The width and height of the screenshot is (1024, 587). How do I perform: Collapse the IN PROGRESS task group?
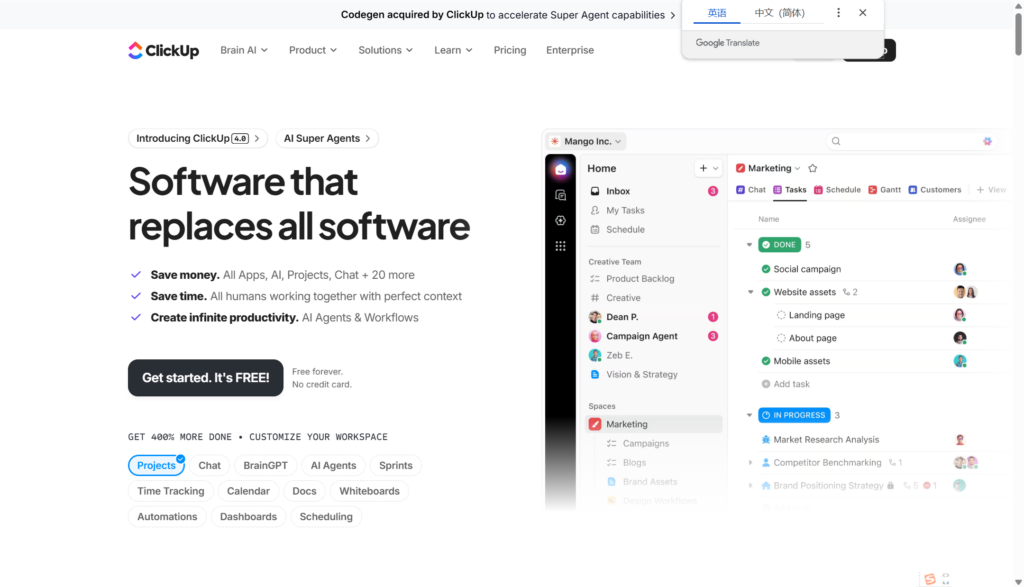click(x=750, y=415)
